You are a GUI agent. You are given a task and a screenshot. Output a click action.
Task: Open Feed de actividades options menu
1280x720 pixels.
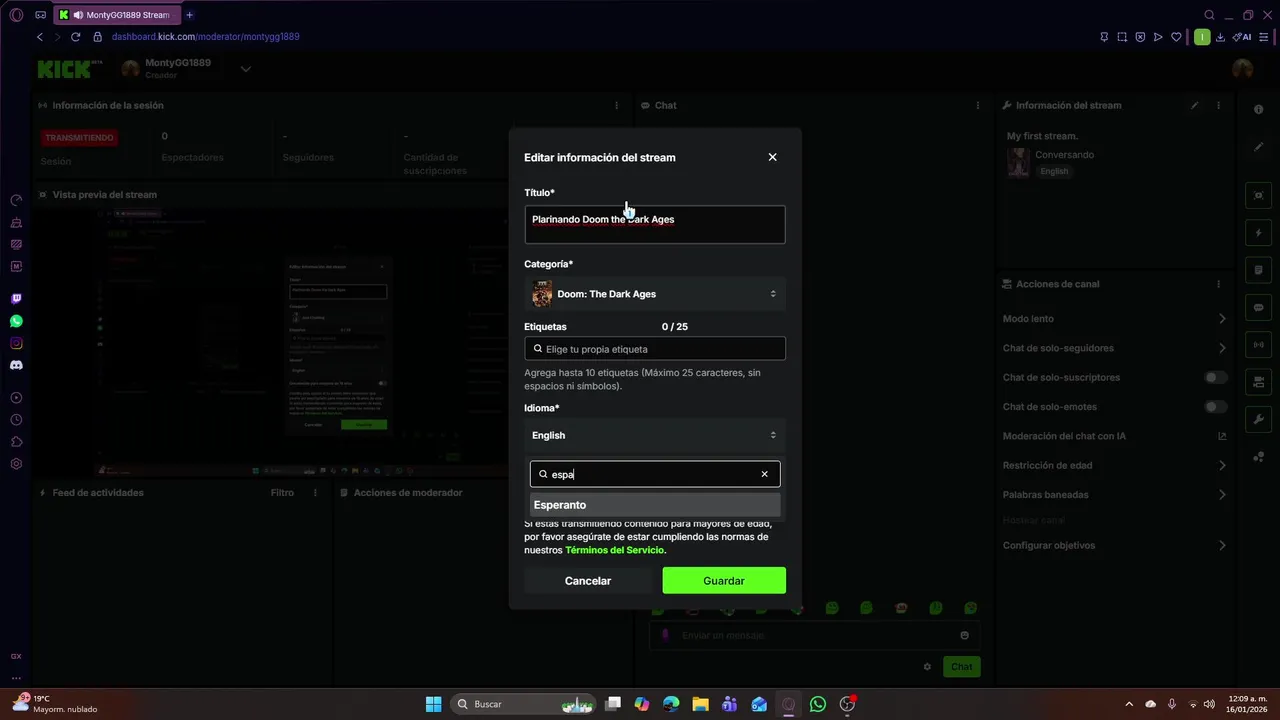tap(316, 493)
